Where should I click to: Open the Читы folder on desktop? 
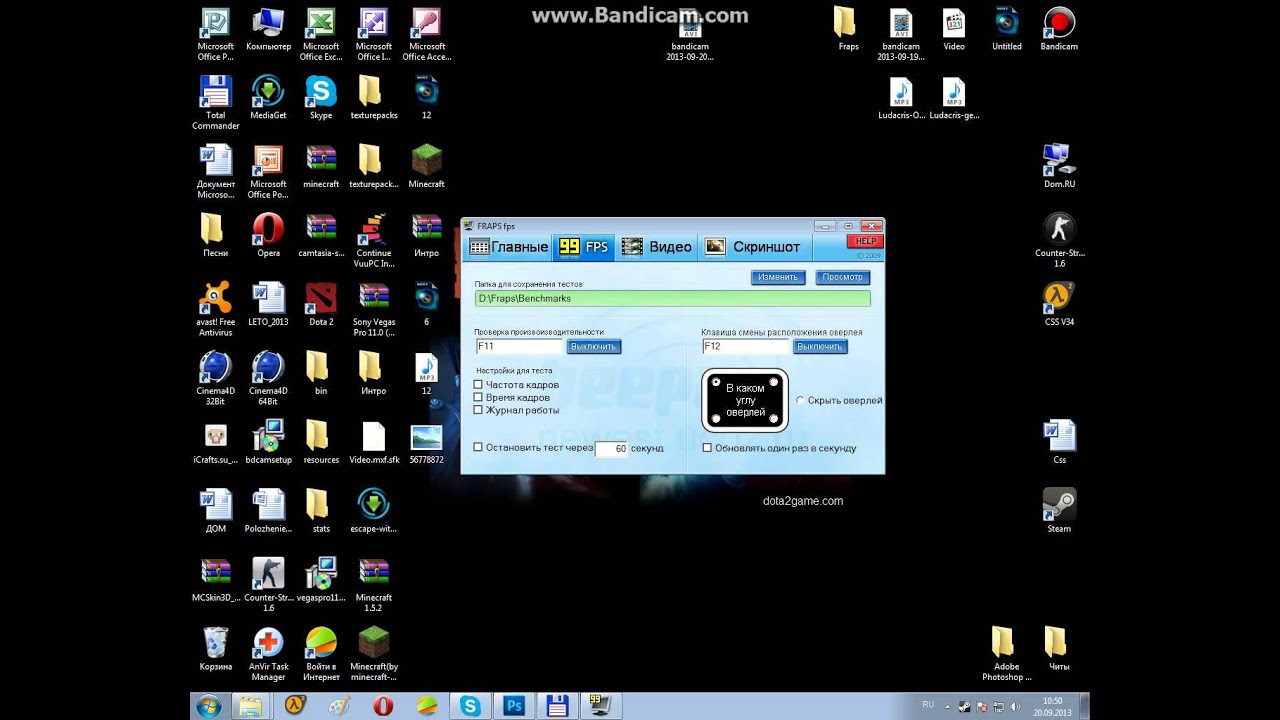[x=1059, y=649]
